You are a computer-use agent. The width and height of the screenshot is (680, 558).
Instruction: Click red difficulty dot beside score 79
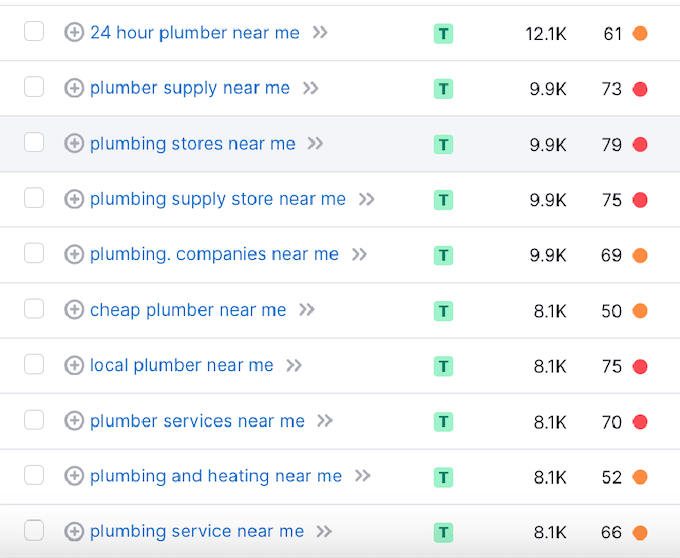click(640, 144)
